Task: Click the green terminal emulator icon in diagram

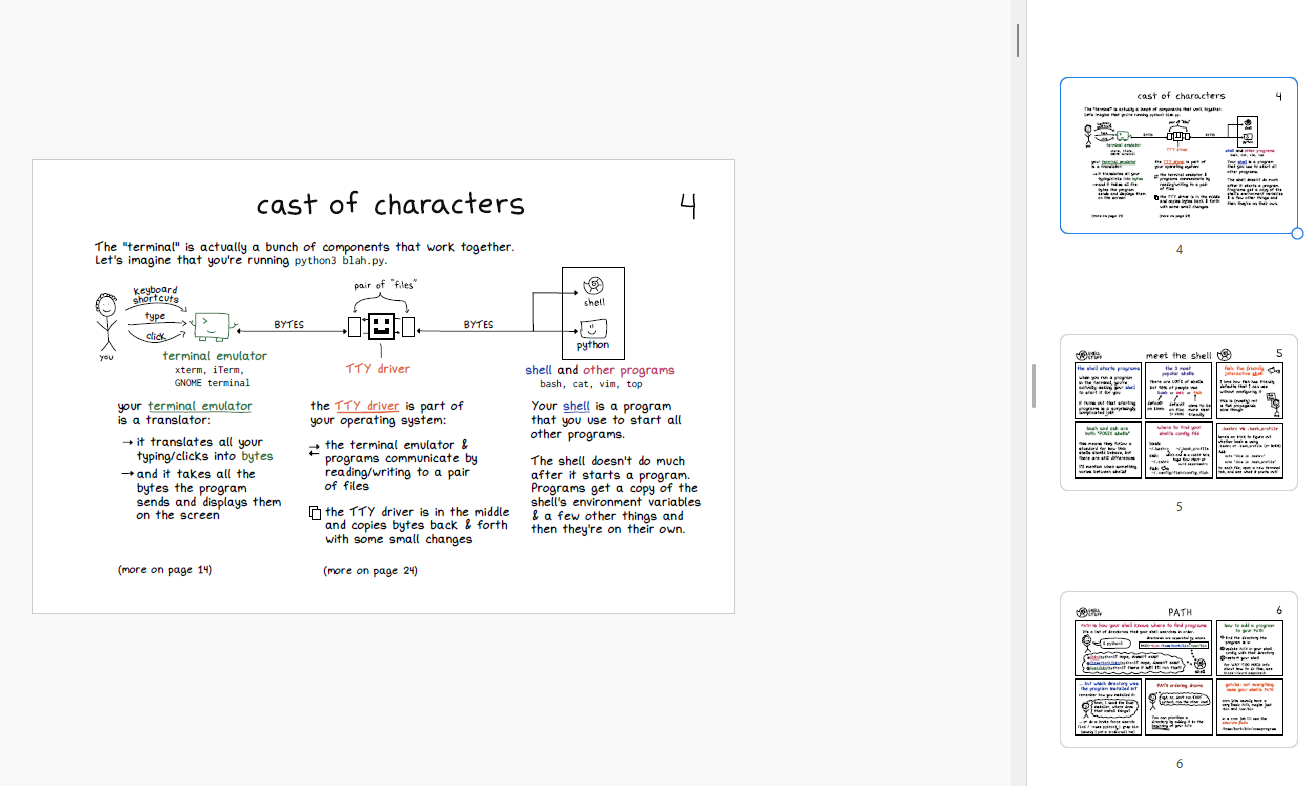Action: (x=211, y=324)
